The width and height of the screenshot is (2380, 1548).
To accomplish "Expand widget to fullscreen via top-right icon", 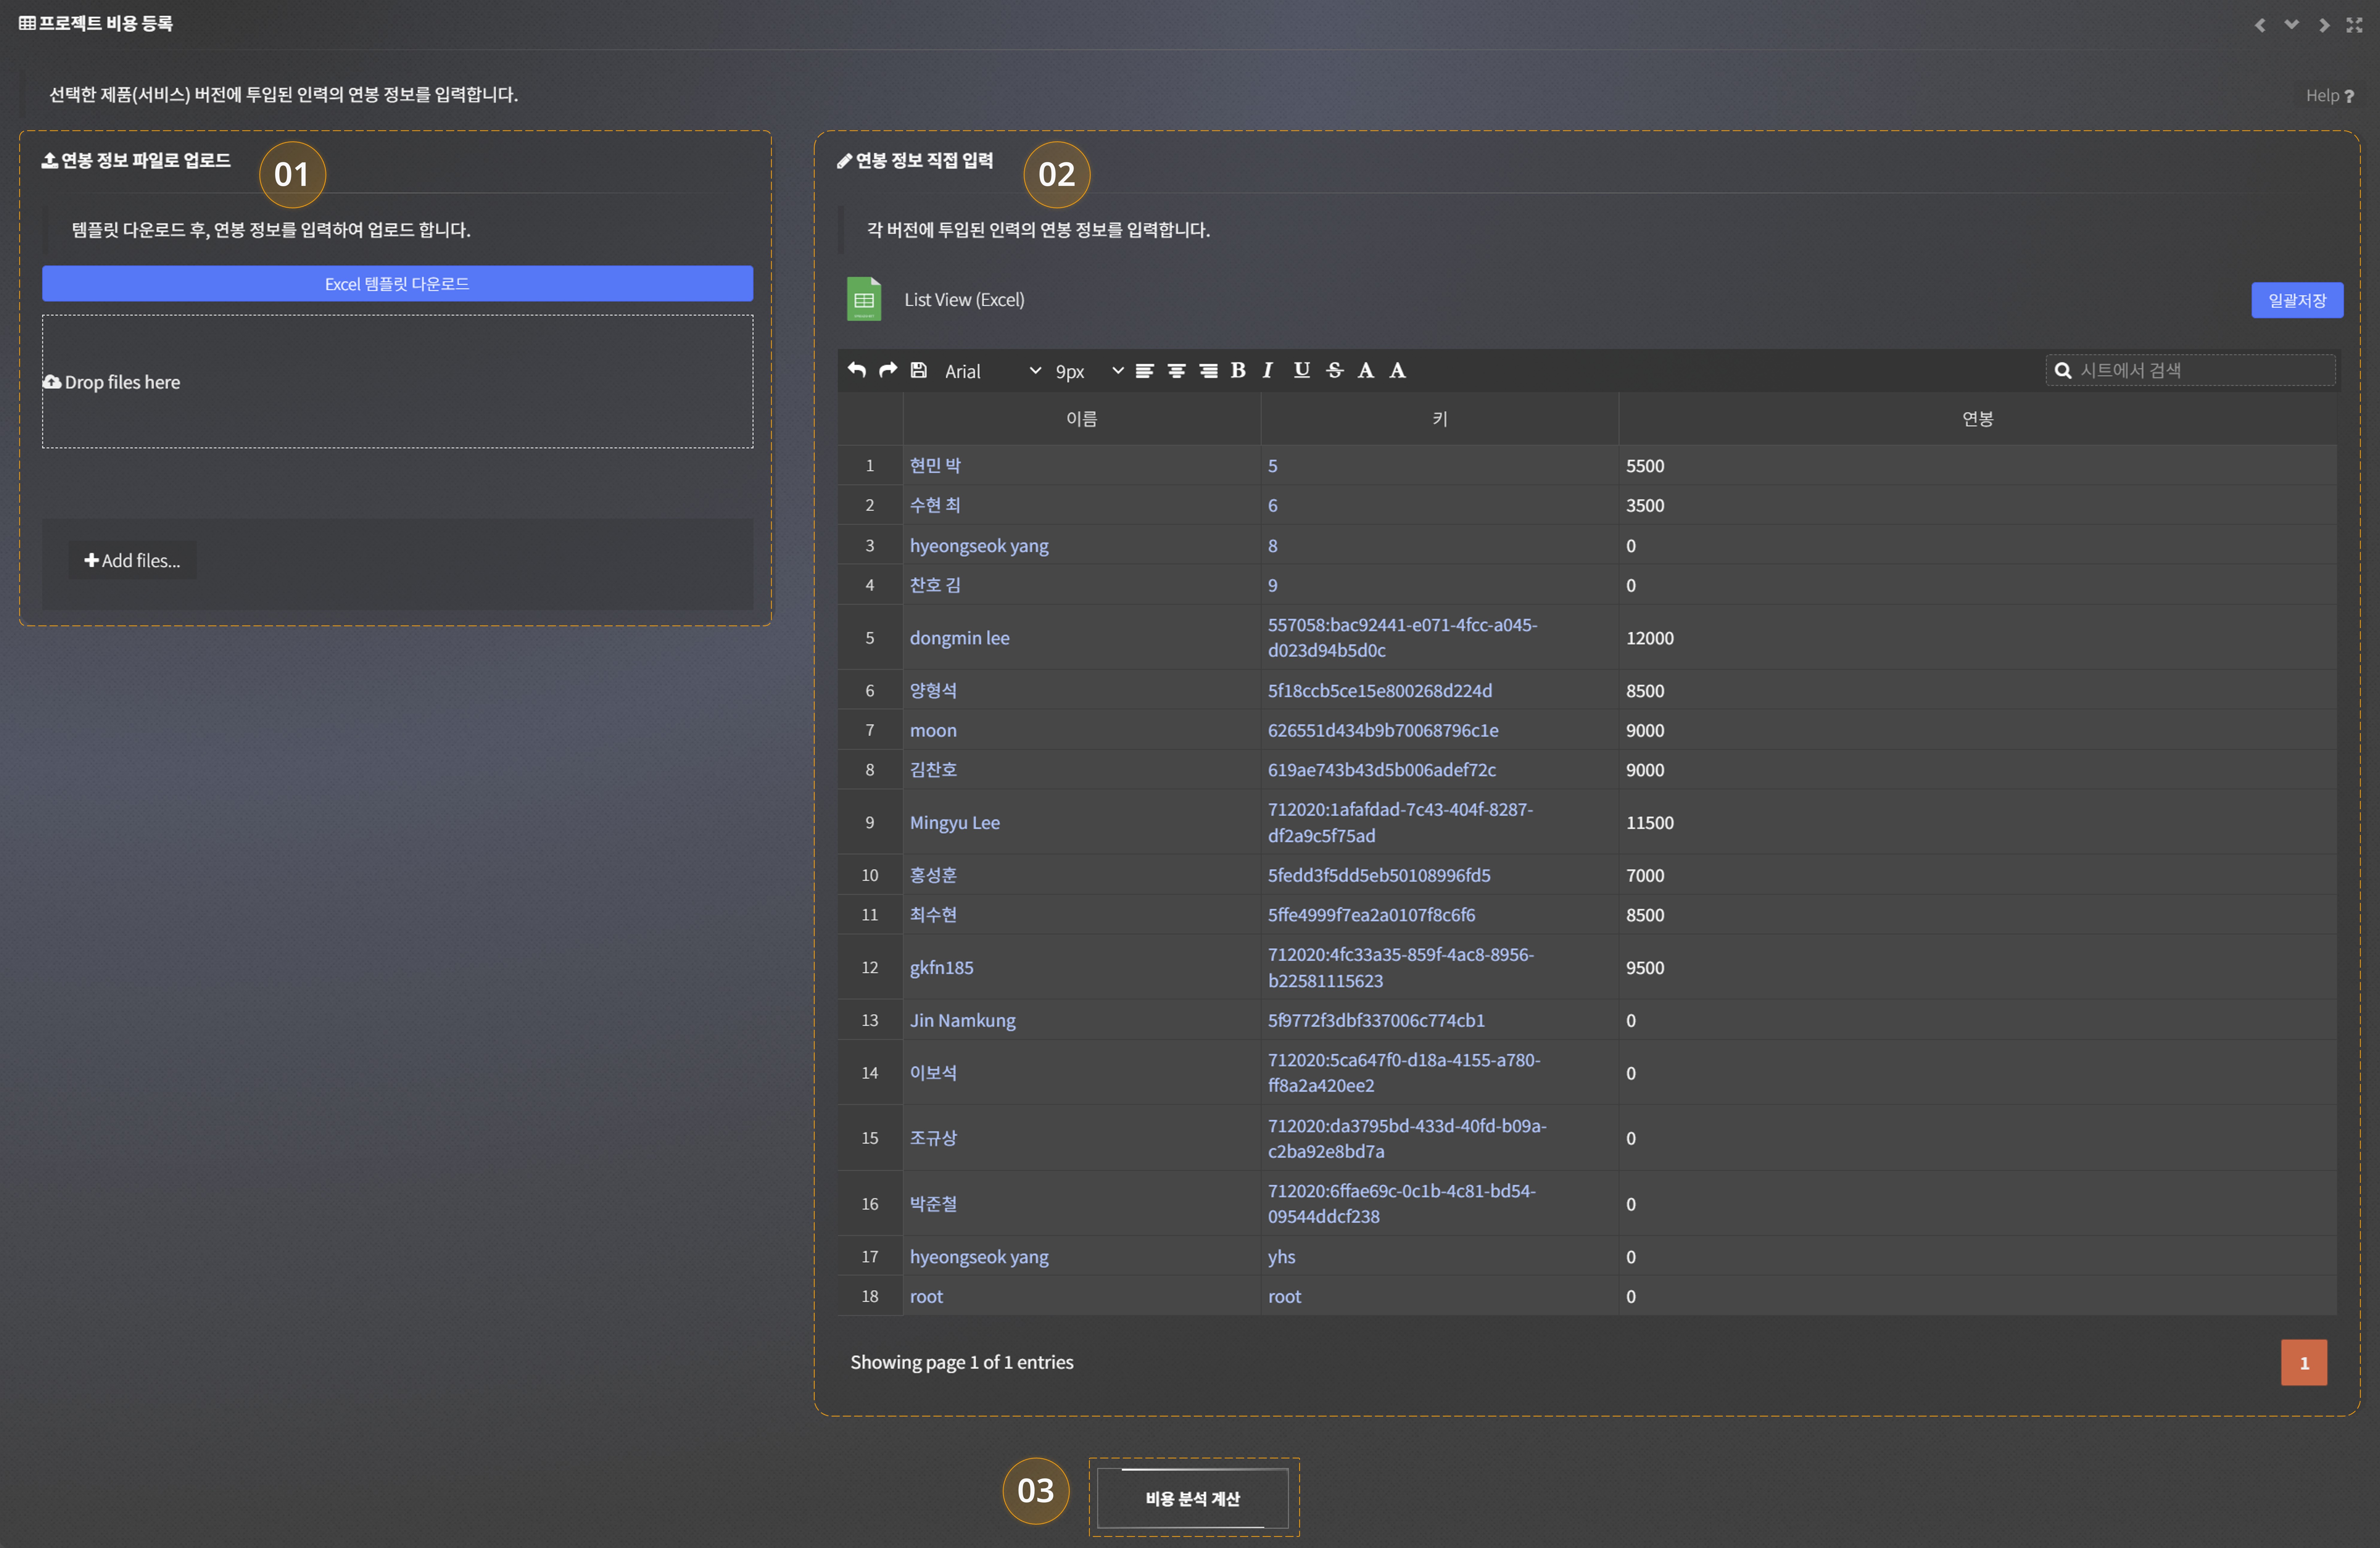I will point(2354,25).
